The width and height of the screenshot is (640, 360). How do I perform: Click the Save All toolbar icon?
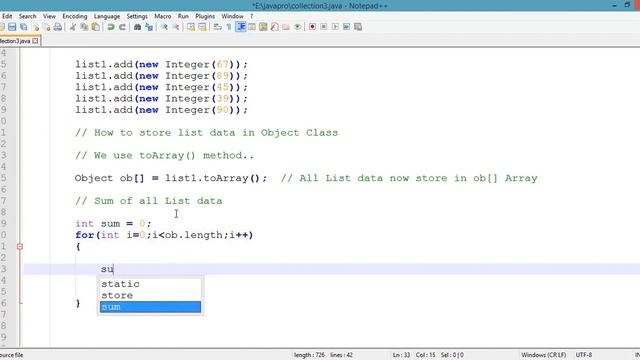pos(24,27)
